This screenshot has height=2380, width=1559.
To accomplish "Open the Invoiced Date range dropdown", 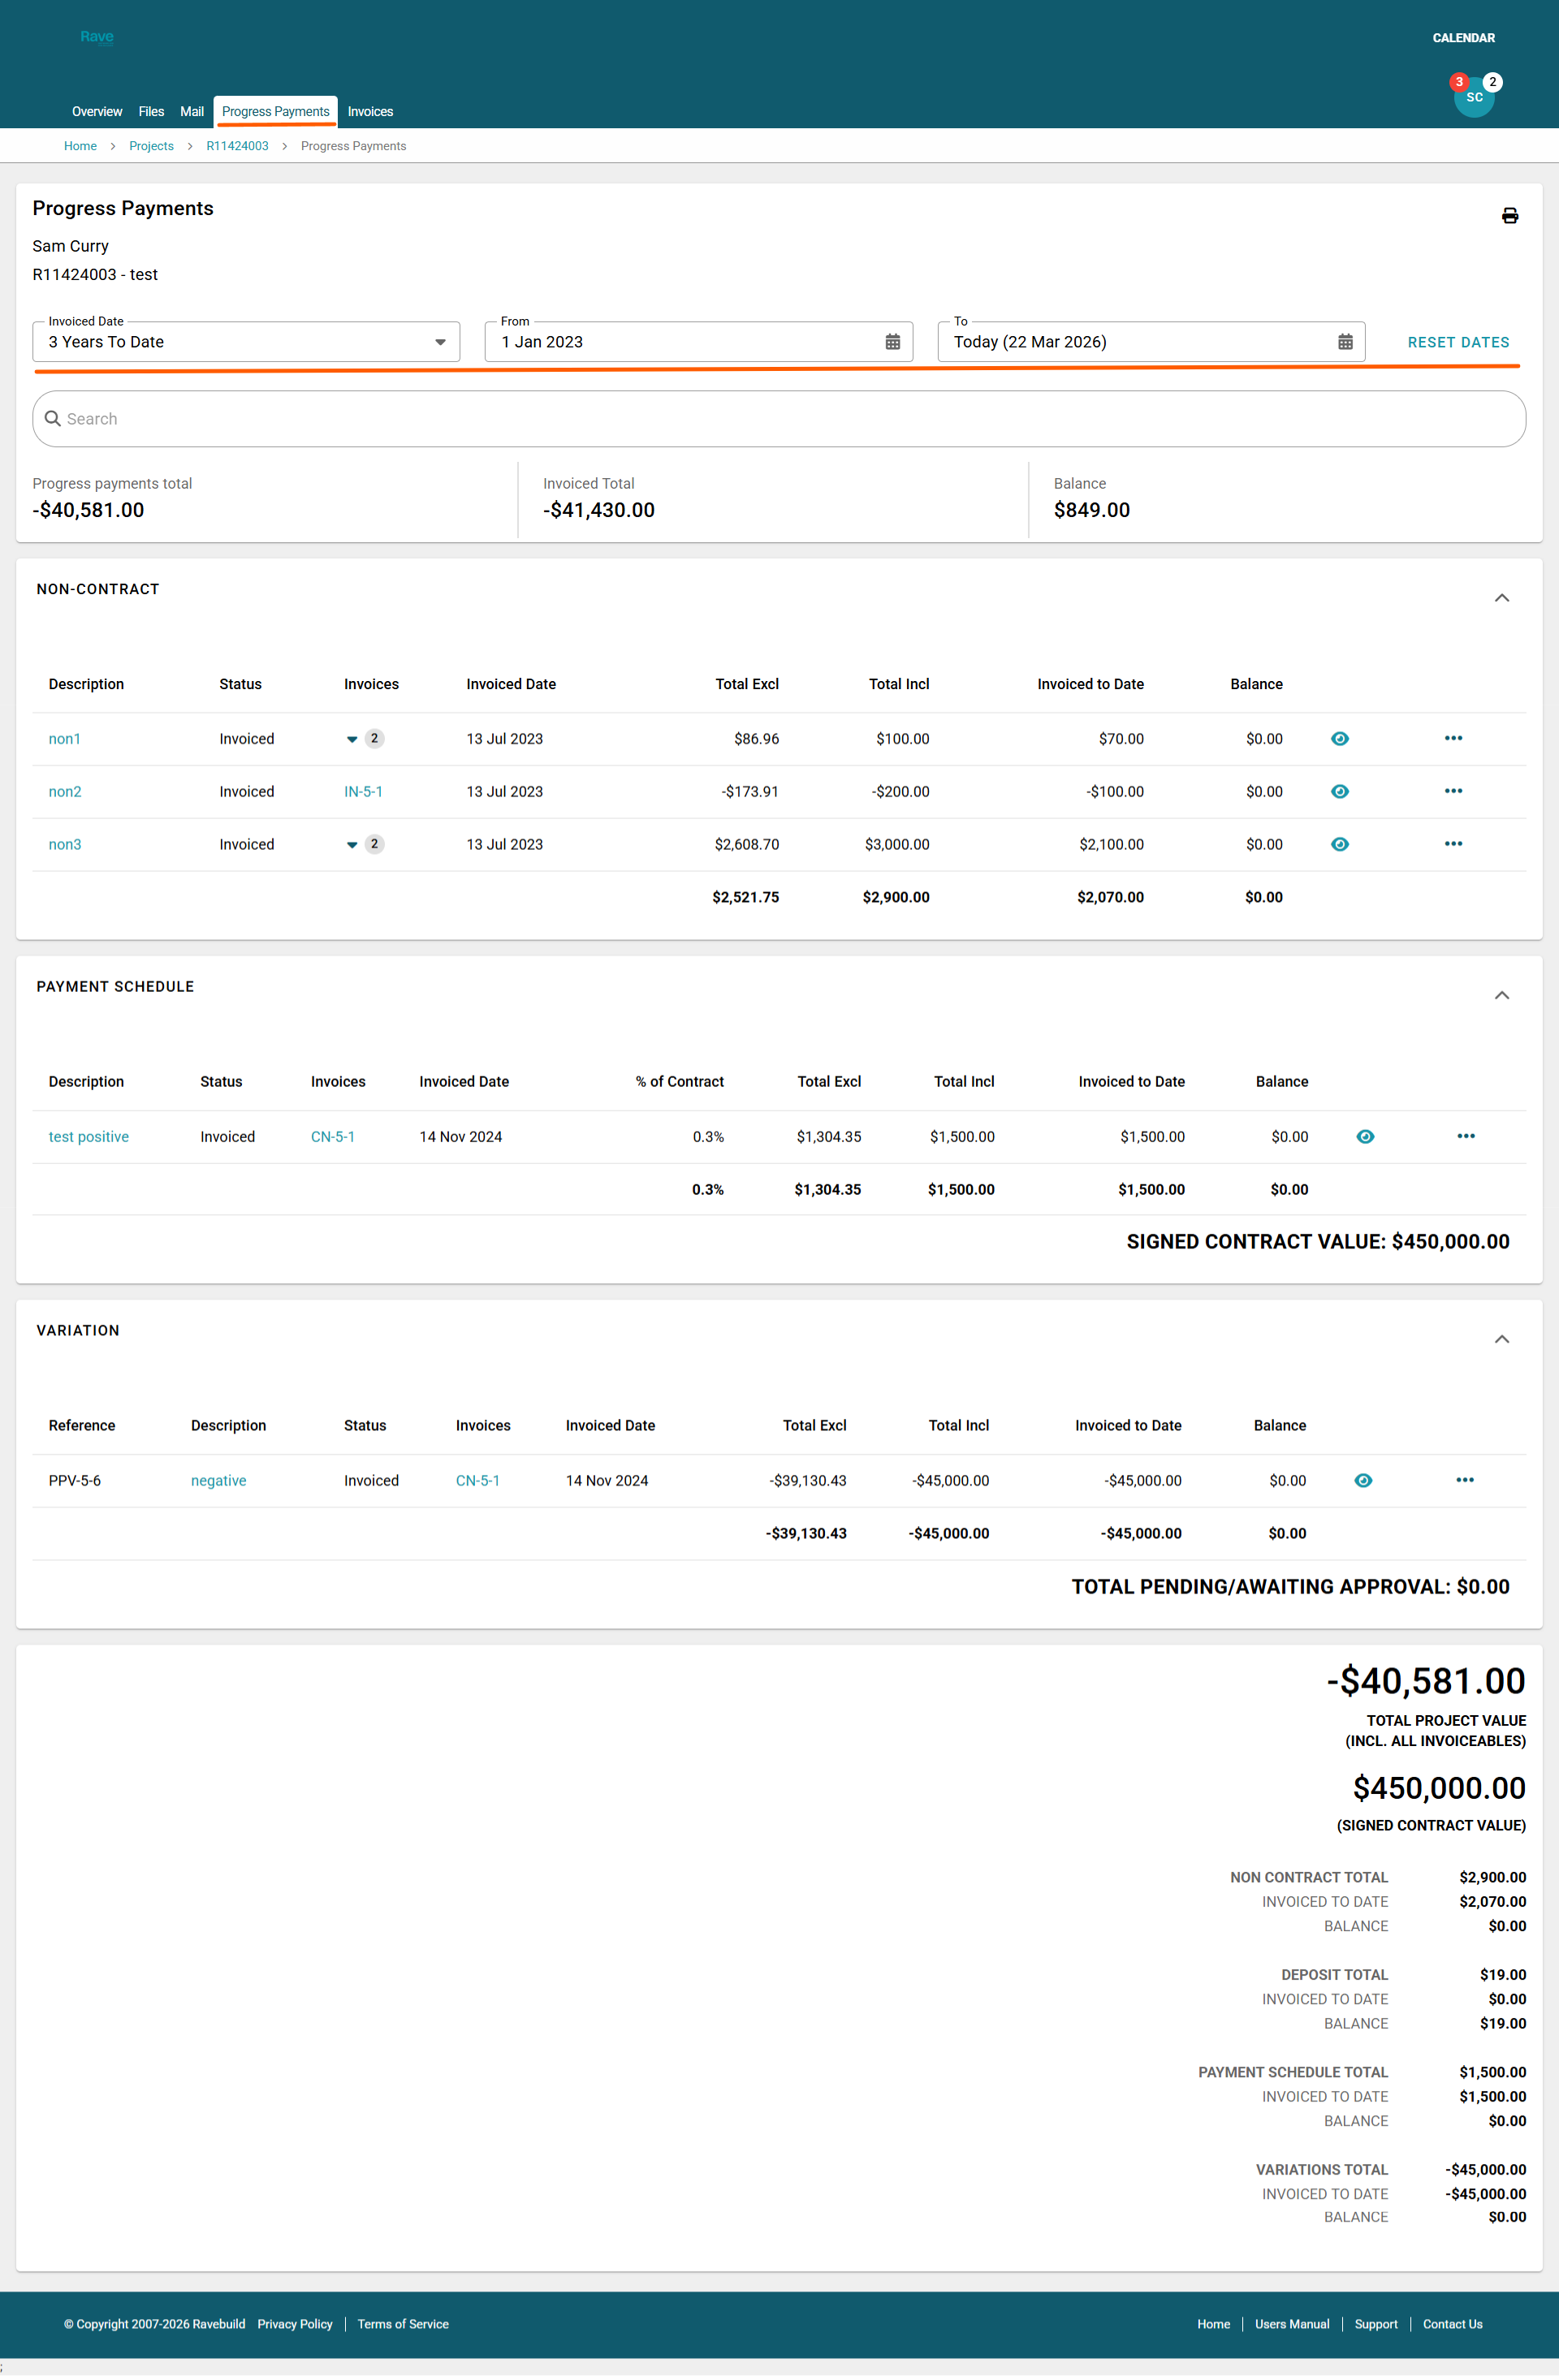I will (246, 342).
